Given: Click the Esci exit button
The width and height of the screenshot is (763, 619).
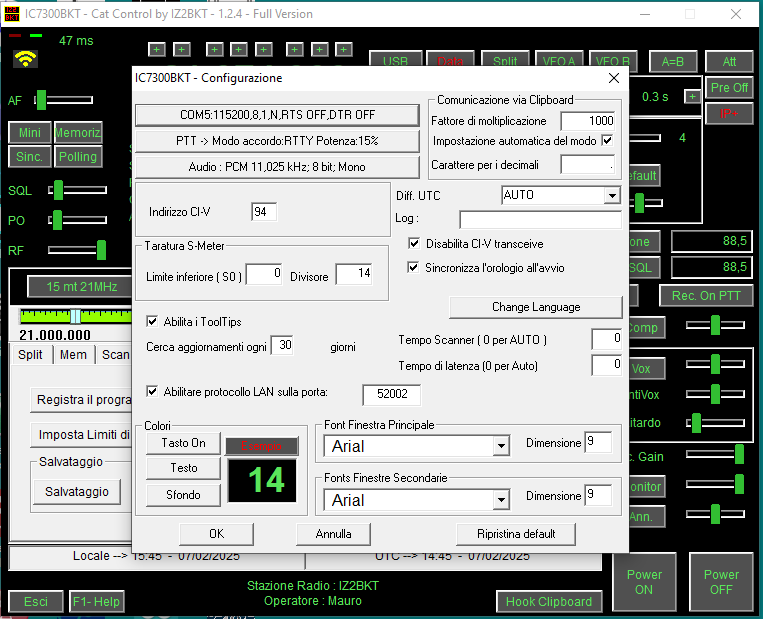Looking at the screenshot, I should pyautogui.click(x=36, y=602).
